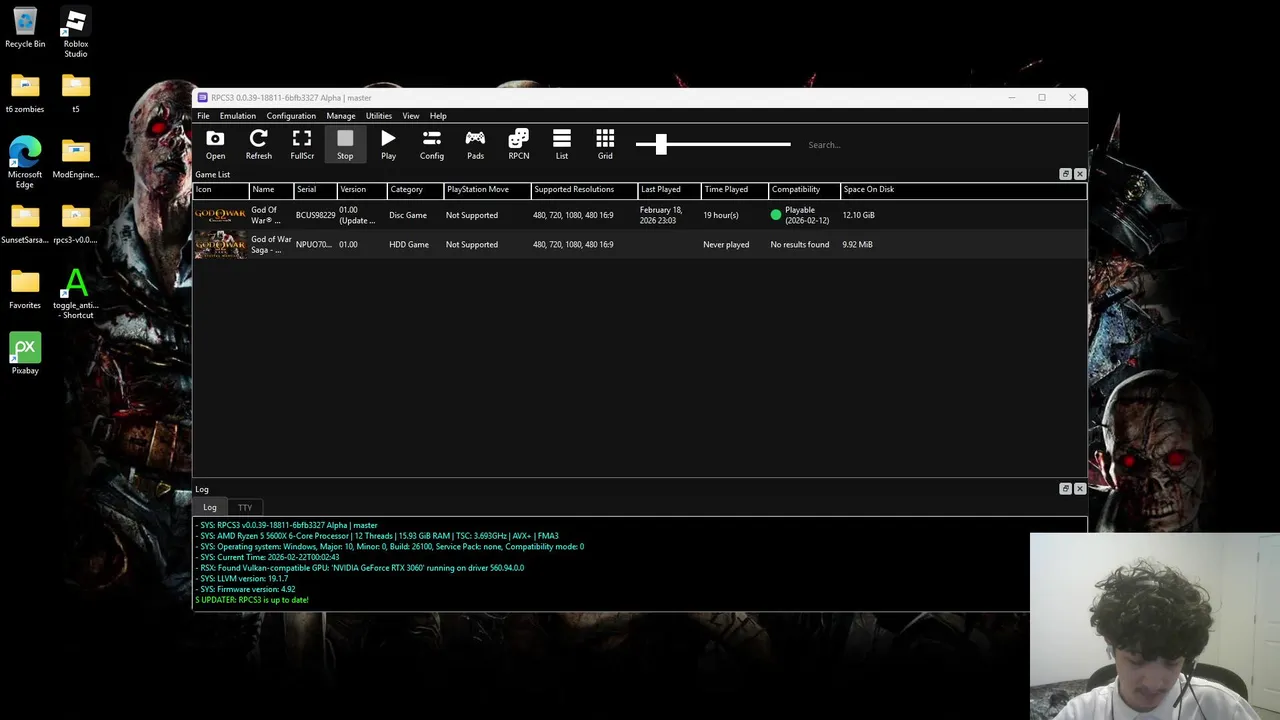Click the '12.10 GiB' disk space cell
The height and width of the screenshot is (720, 1280).
(x=858, y=215)
